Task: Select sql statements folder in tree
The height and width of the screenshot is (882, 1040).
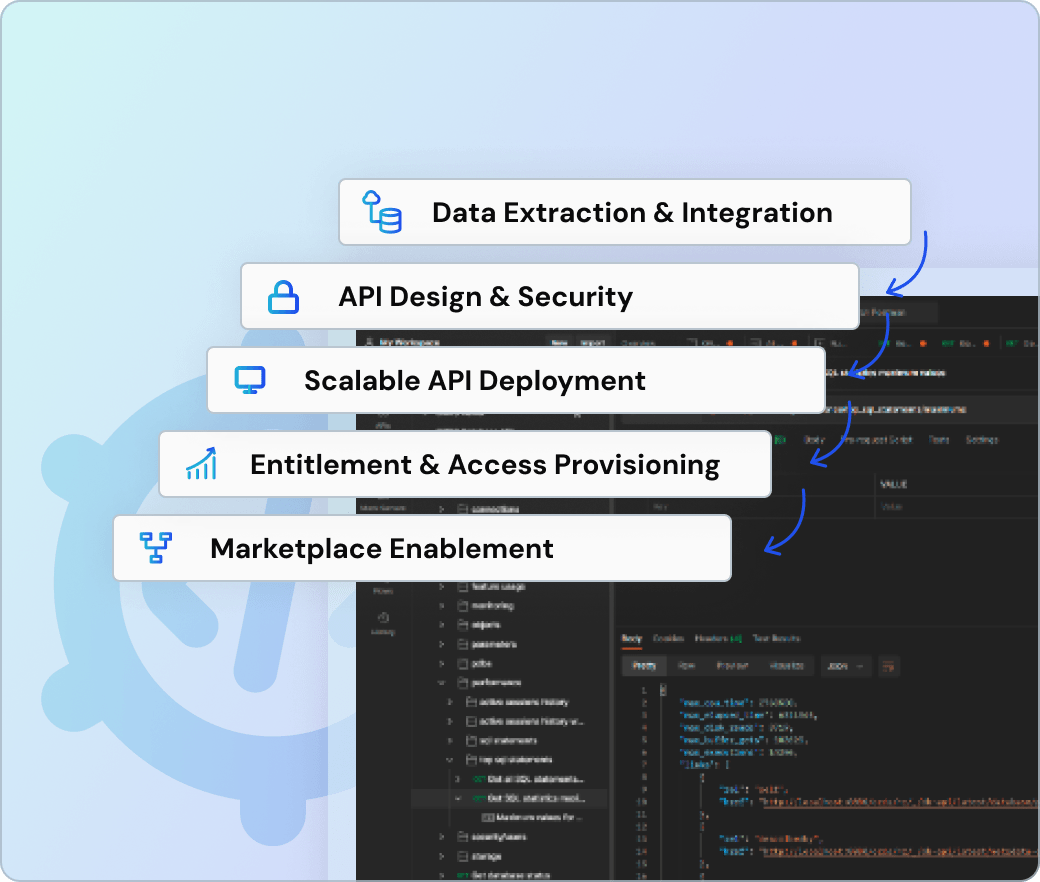Action: (502, 741)
